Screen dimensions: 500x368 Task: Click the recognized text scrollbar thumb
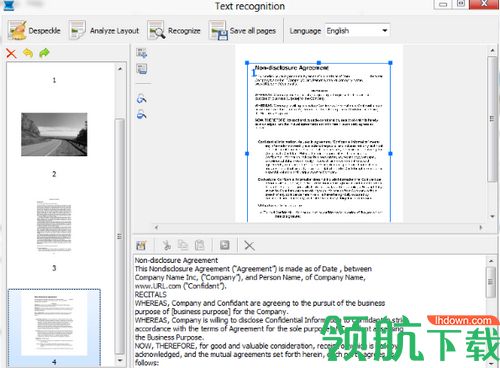pos(491,282)
